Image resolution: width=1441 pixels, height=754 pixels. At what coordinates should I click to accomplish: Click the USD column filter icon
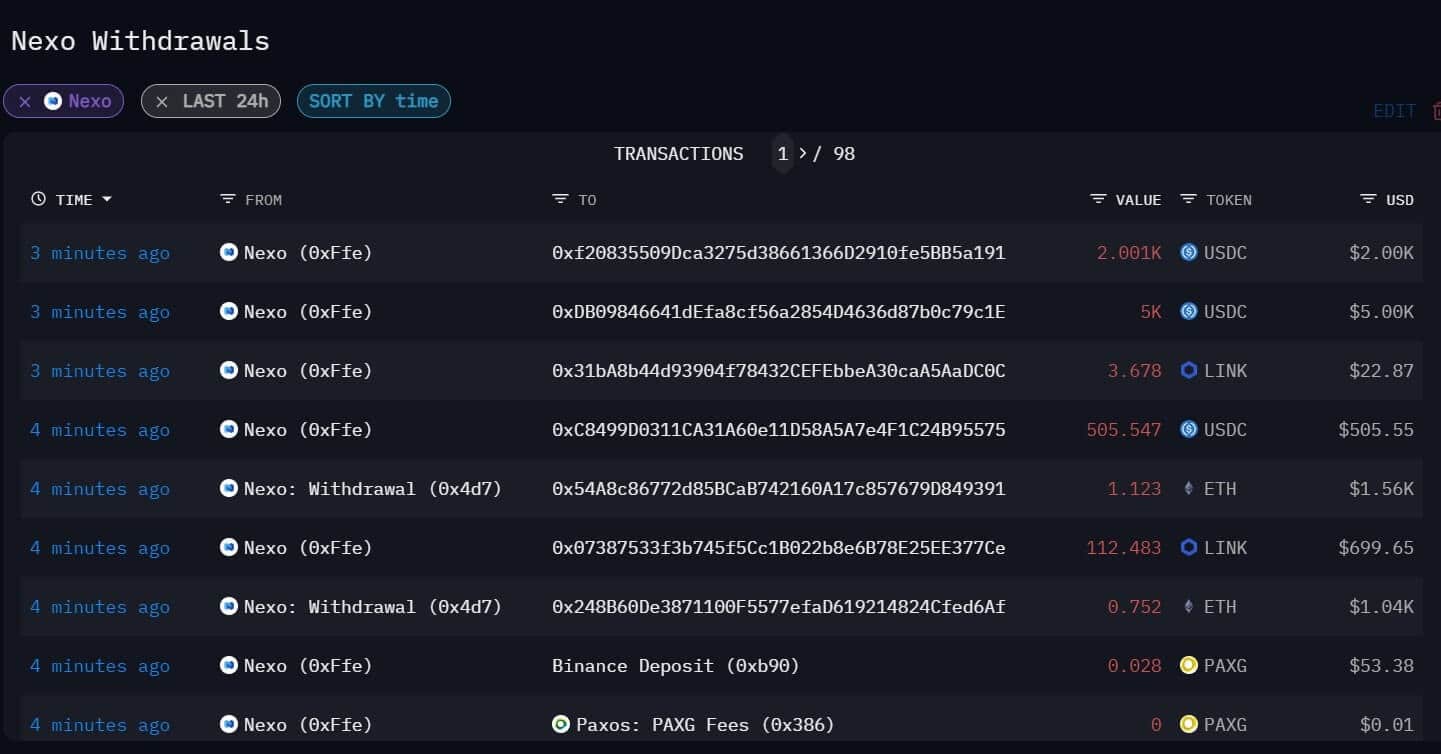click(x=1368, y=200)
